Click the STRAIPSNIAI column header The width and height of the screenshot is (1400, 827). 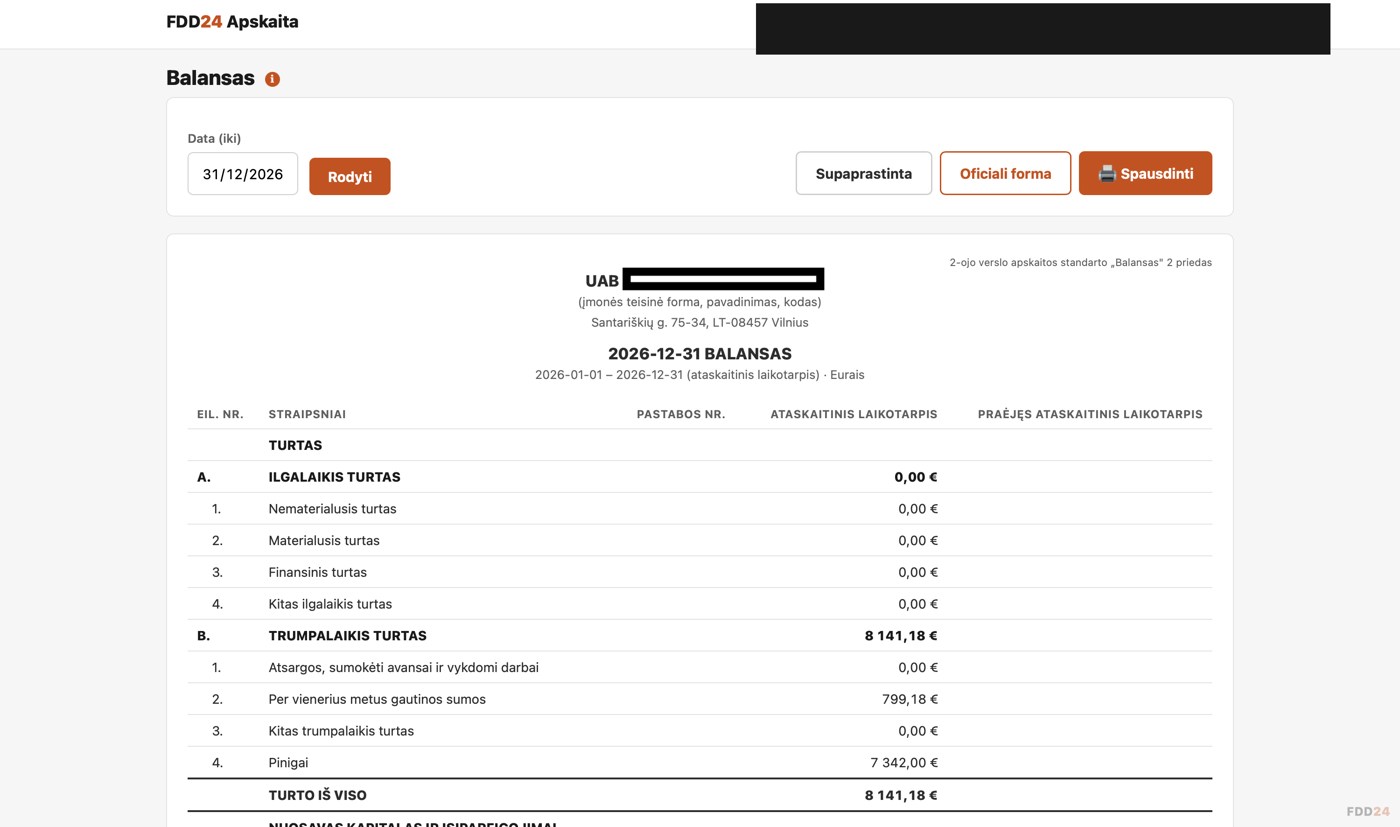coord(307,414)
